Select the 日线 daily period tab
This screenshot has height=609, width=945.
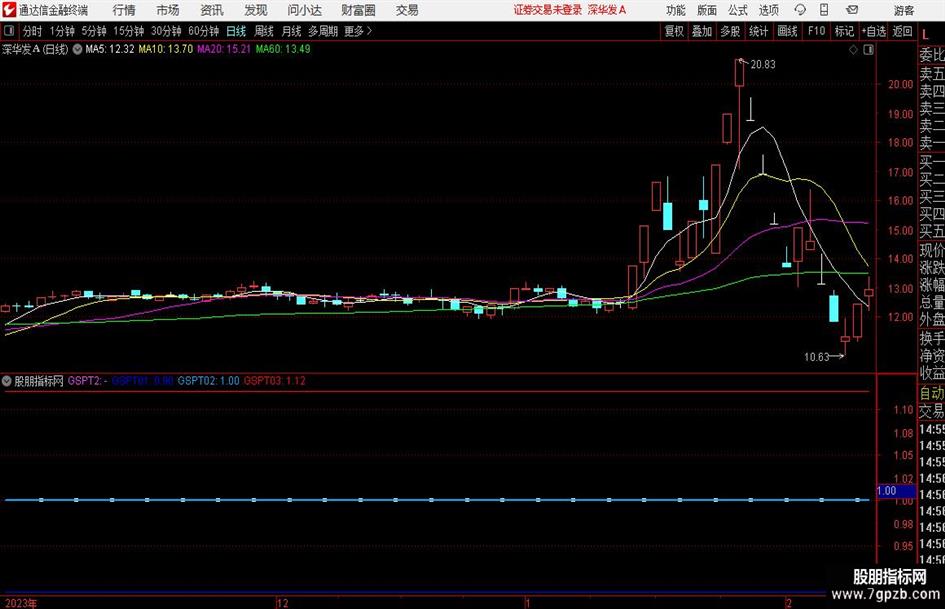click(236, 31)
